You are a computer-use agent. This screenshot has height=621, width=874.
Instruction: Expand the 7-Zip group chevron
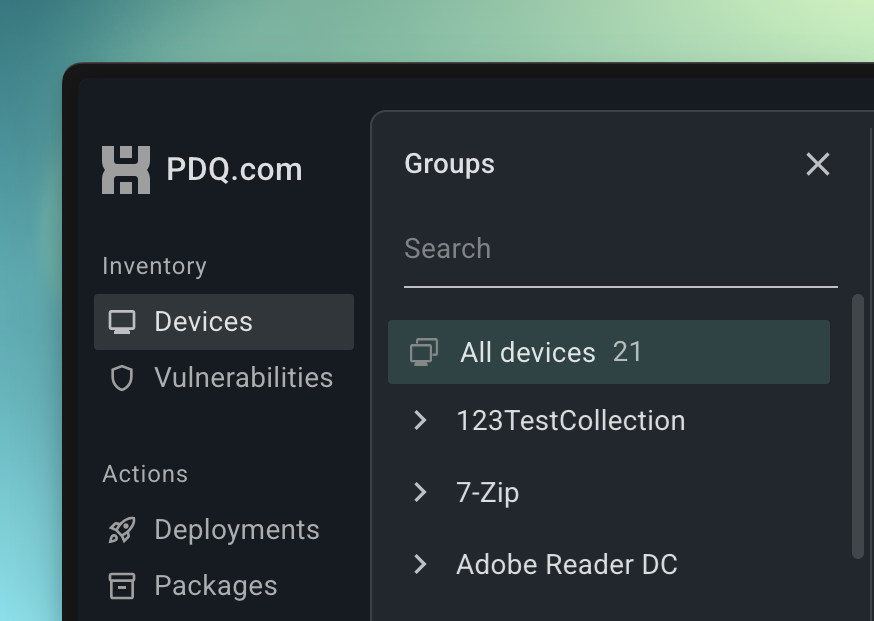[421, 492]
